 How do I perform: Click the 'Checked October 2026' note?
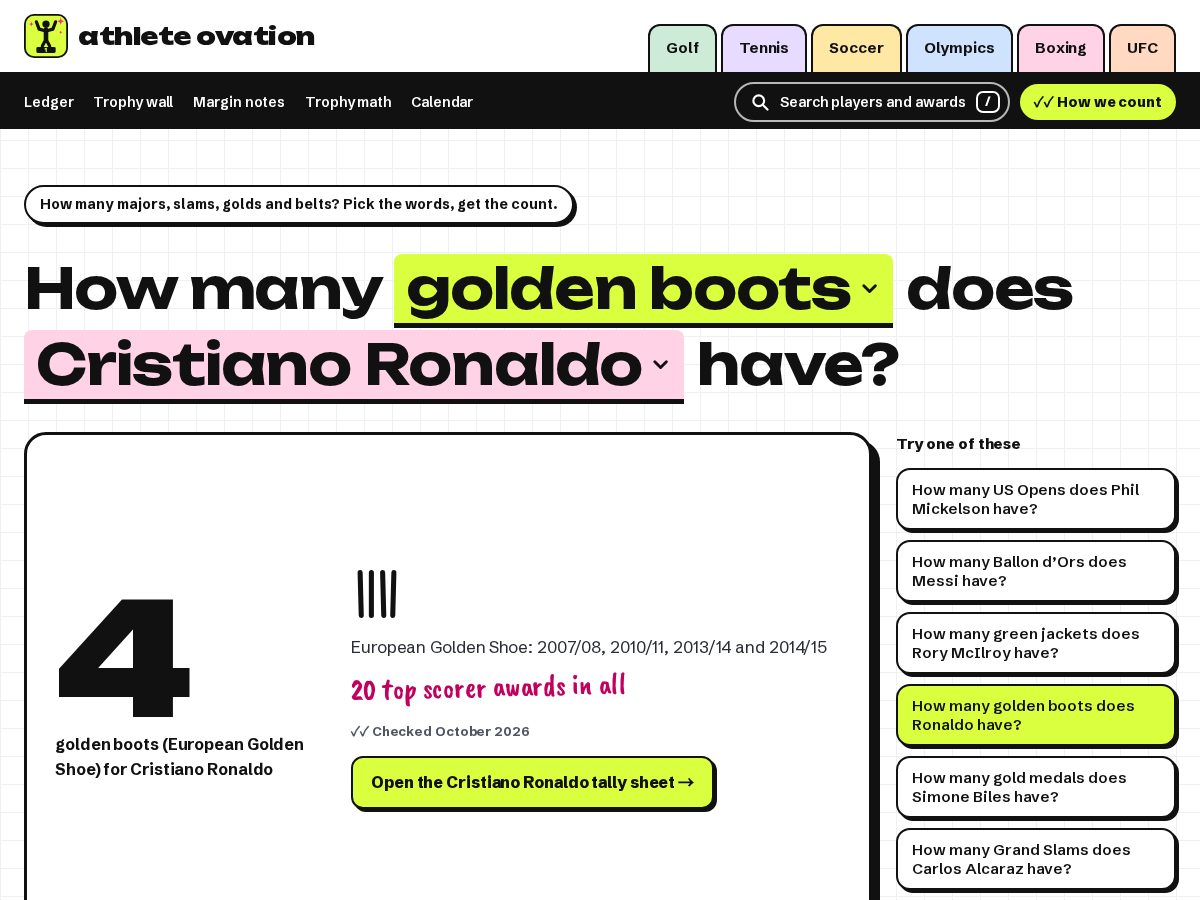(x=440, y=731)
